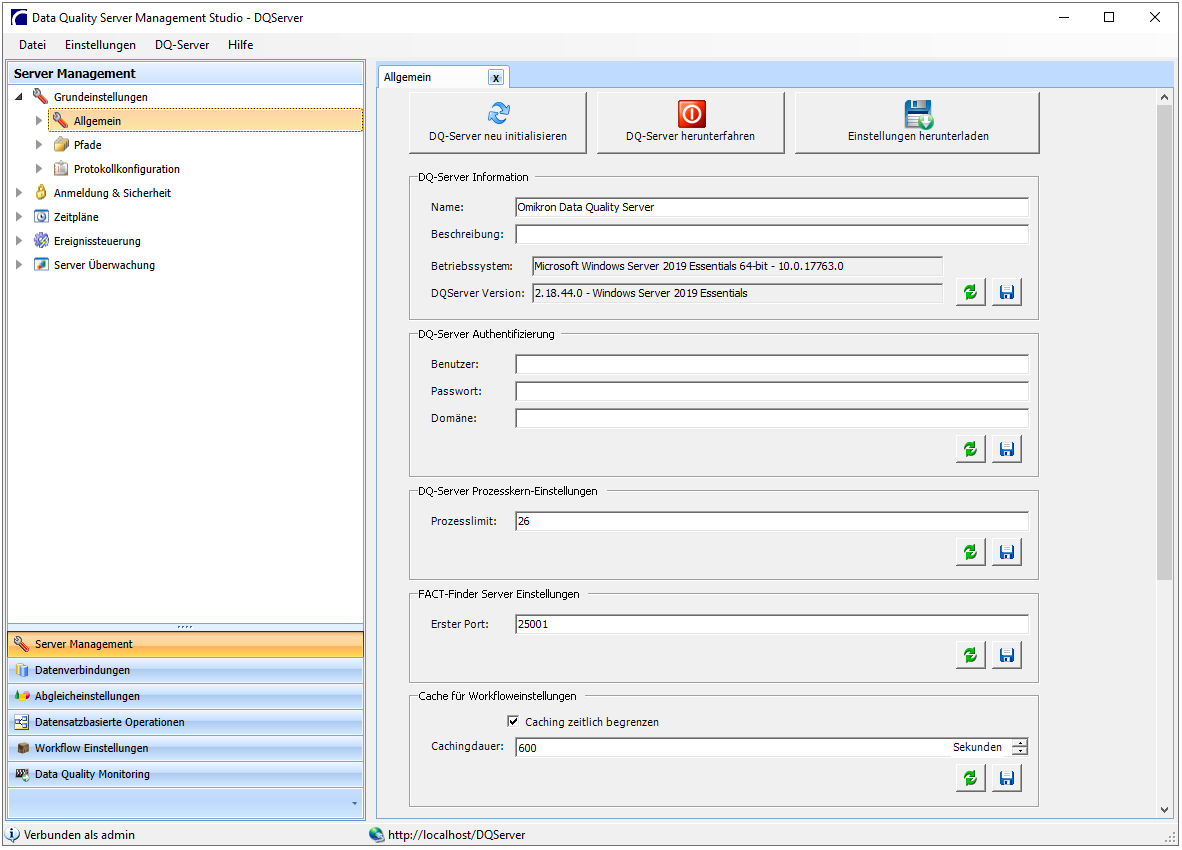The height and width of the screenshot is (850, 1182).
Task: Collapse the Grundeinstellungen tree node
Action: click(x=19, y=96)
